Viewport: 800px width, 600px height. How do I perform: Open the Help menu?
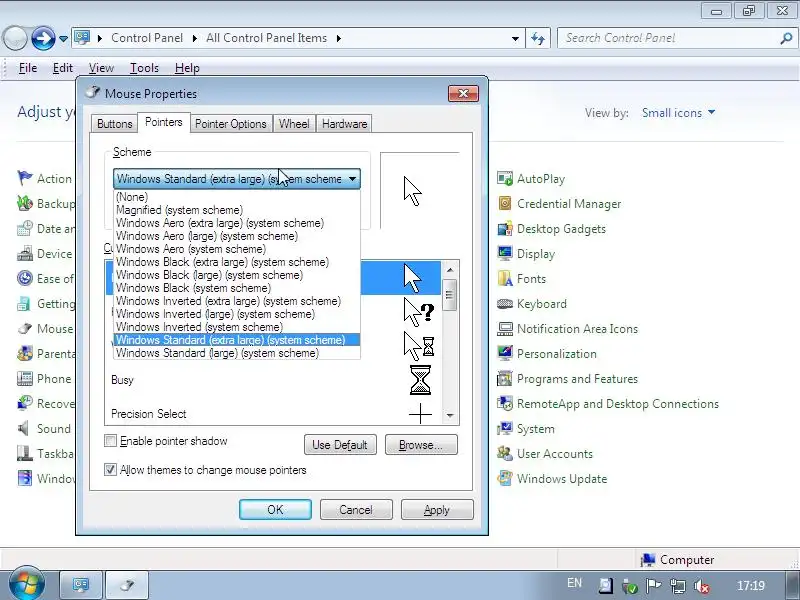click(x=187, y=68)
